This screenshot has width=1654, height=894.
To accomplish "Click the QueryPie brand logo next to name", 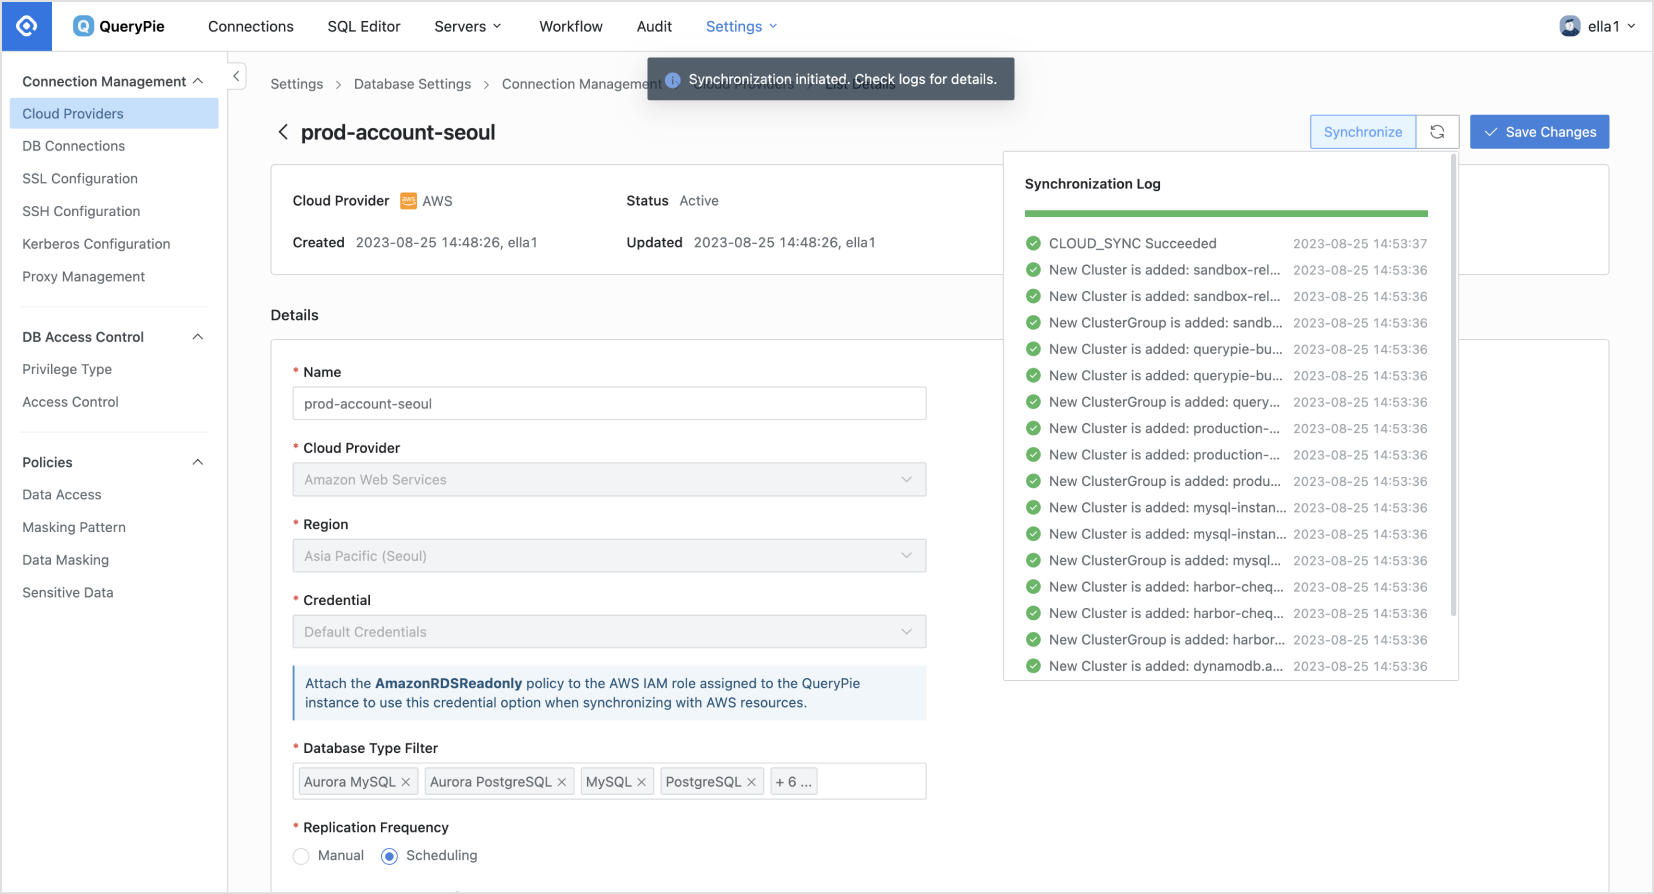I will pos(84,26).
